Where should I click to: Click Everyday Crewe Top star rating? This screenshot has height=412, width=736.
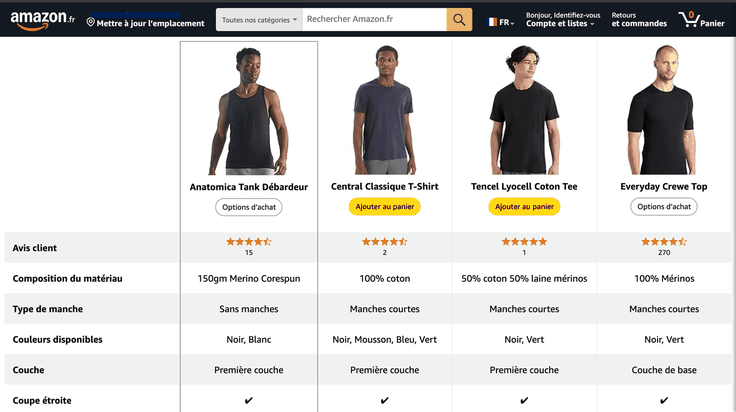pyautogui.click(x=663, y=242)
